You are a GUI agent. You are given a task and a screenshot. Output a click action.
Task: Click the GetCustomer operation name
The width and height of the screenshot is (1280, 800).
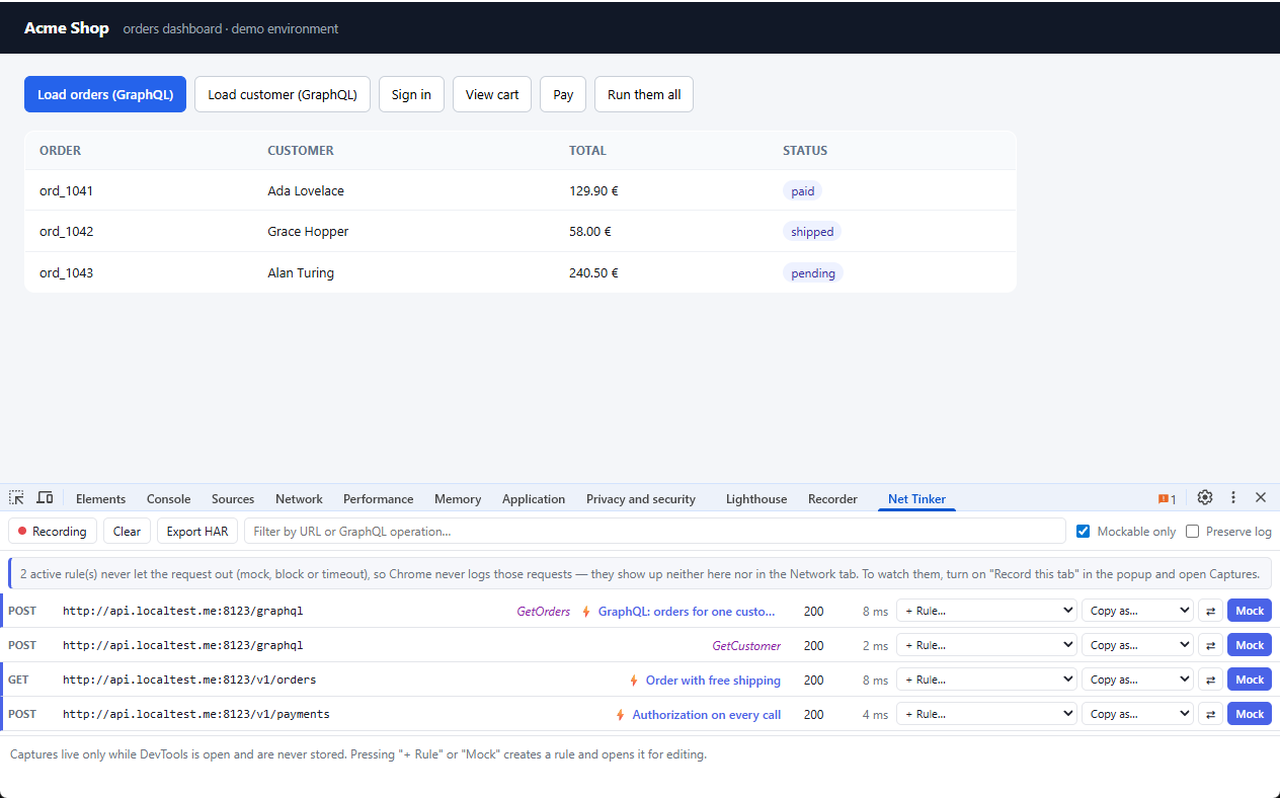[746, 645]
